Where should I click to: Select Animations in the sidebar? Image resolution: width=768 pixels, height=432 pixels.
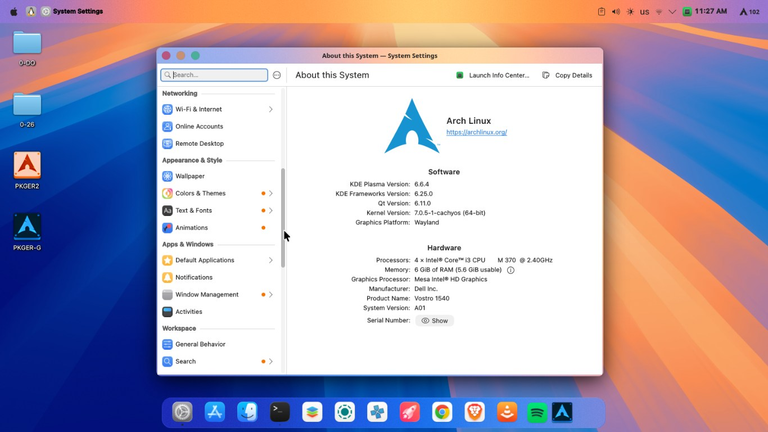[x=218, y=227]
